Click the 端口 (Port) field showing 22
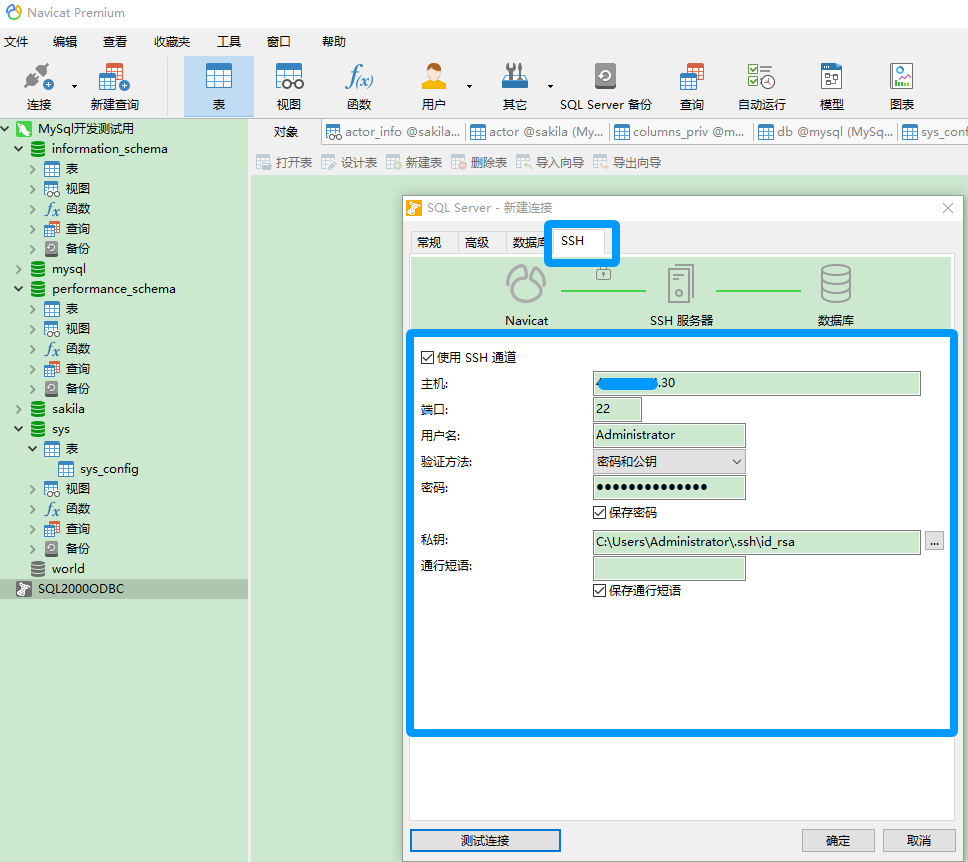 click(x=617, y=409)
